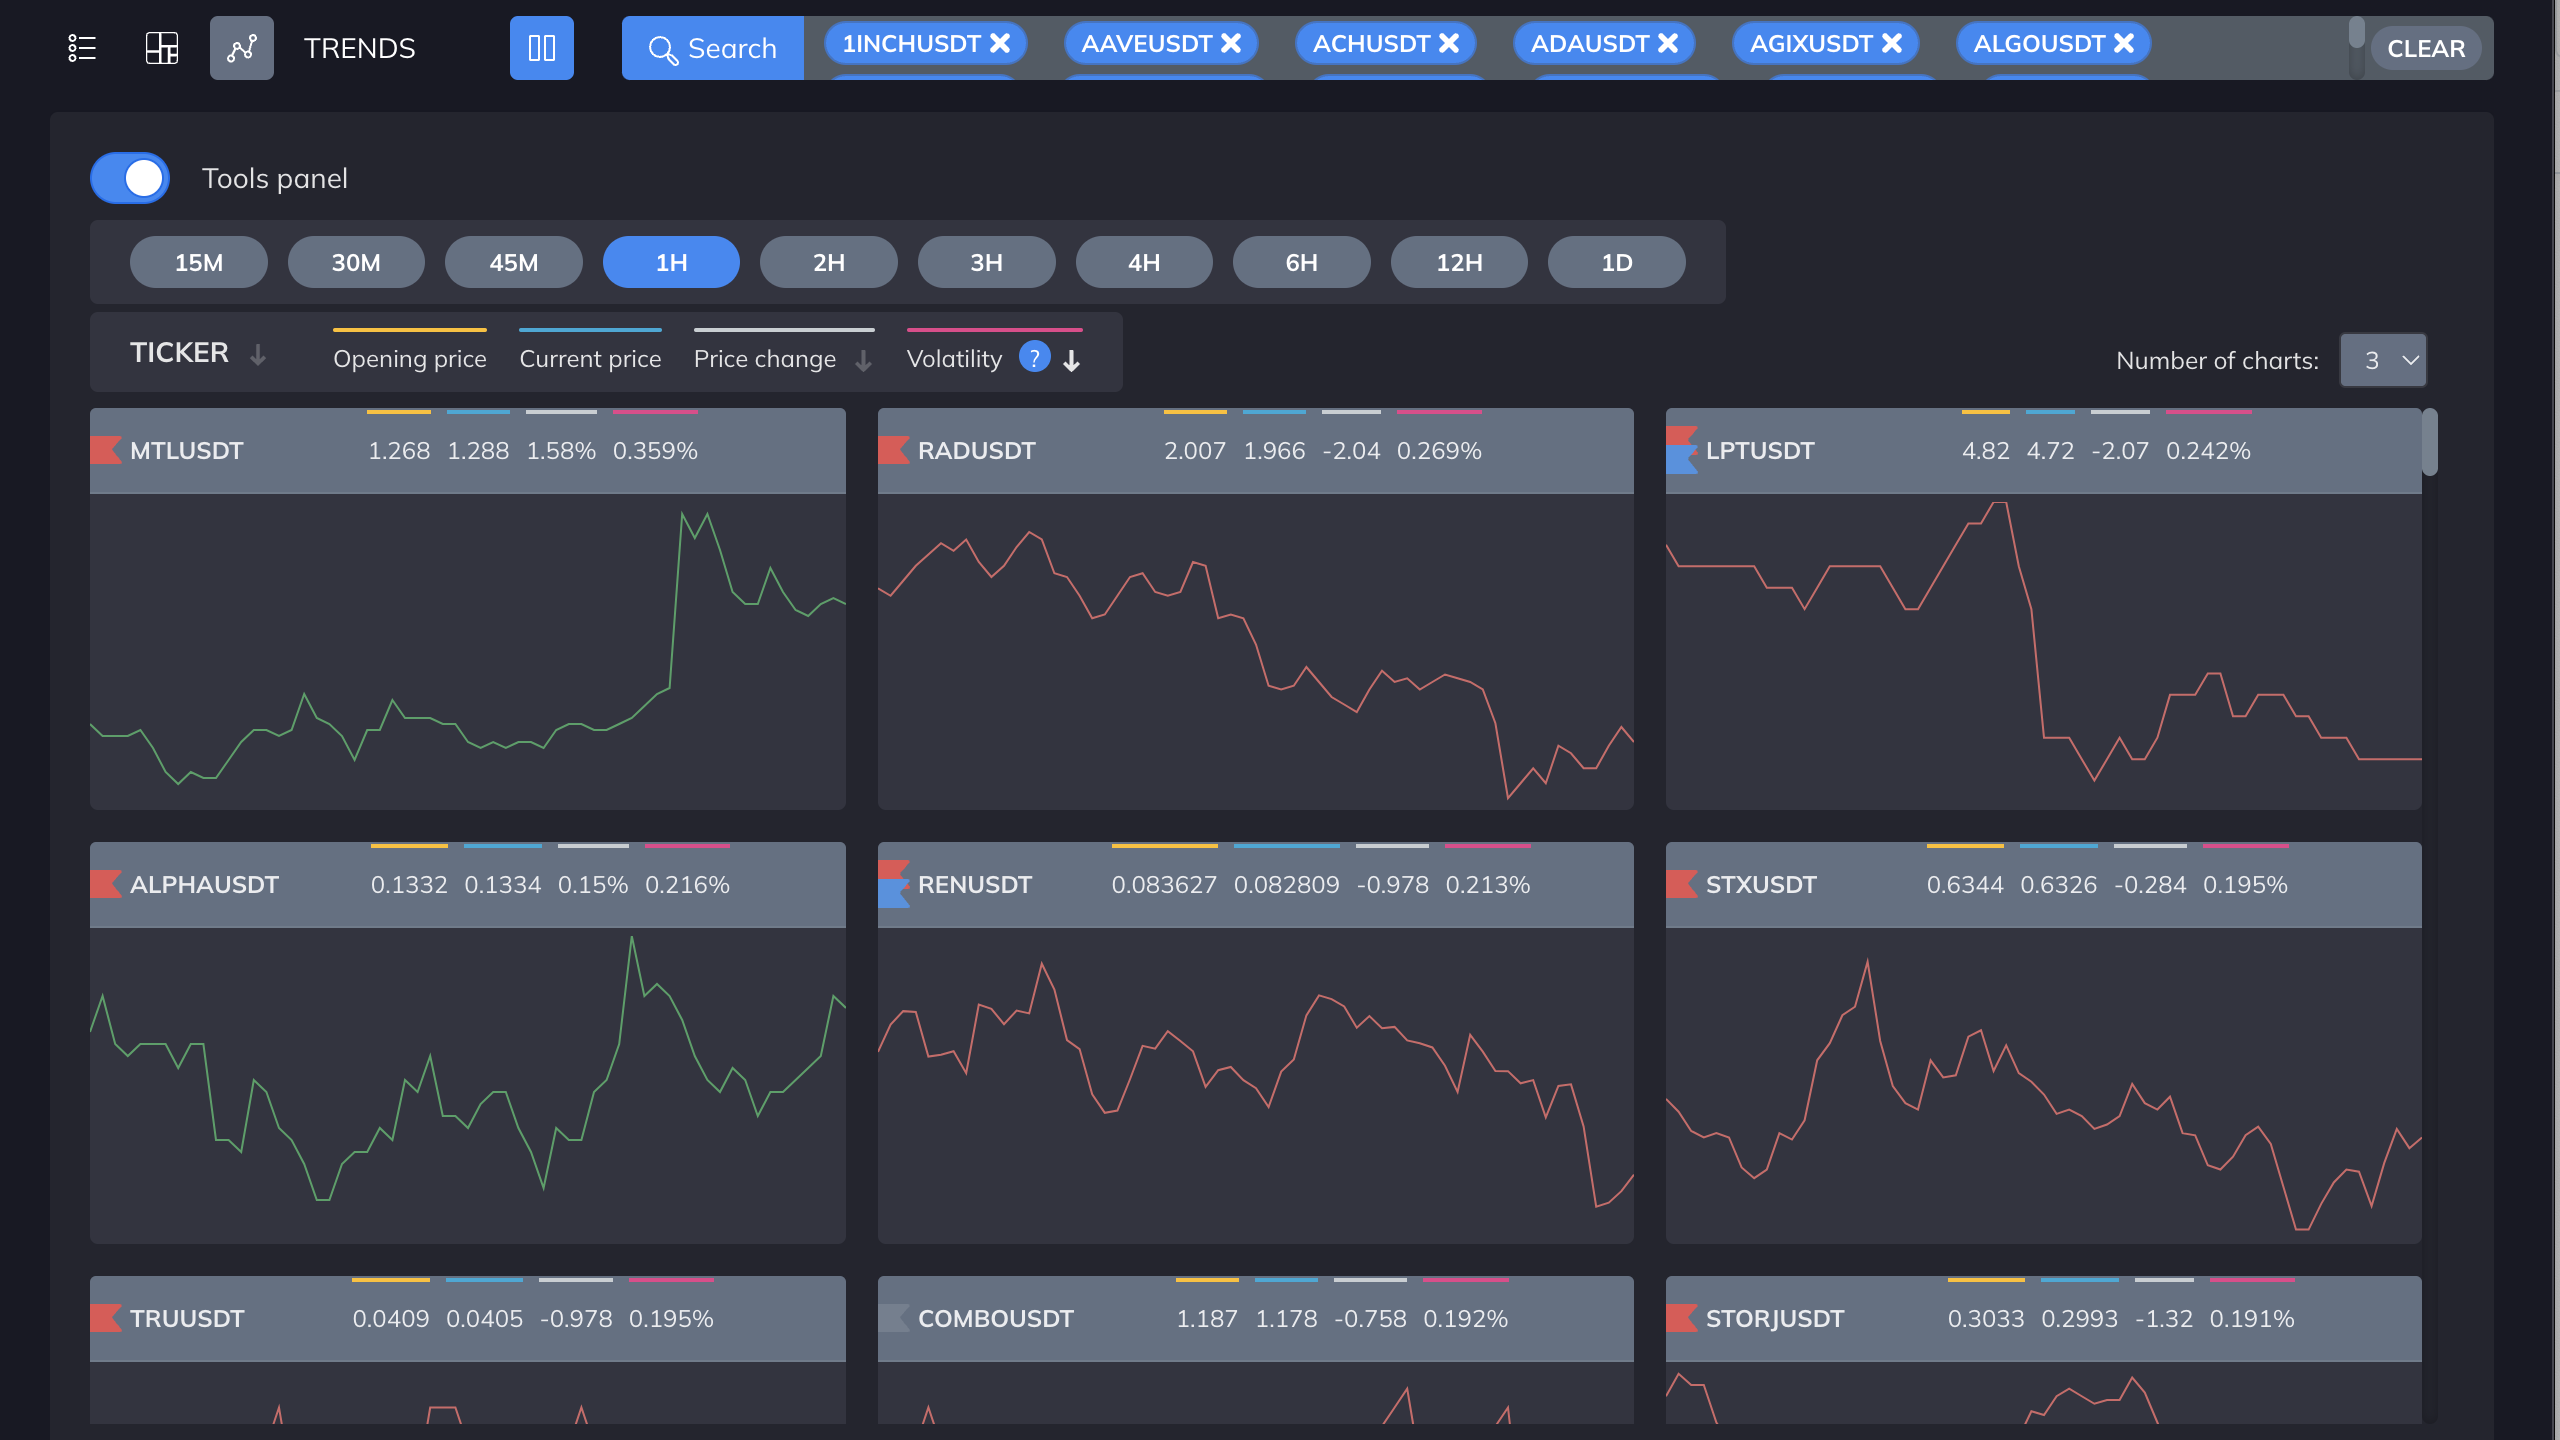Open the RADUSDT chart thumbnail
2560x1440 pixels.
[1255, 650]
